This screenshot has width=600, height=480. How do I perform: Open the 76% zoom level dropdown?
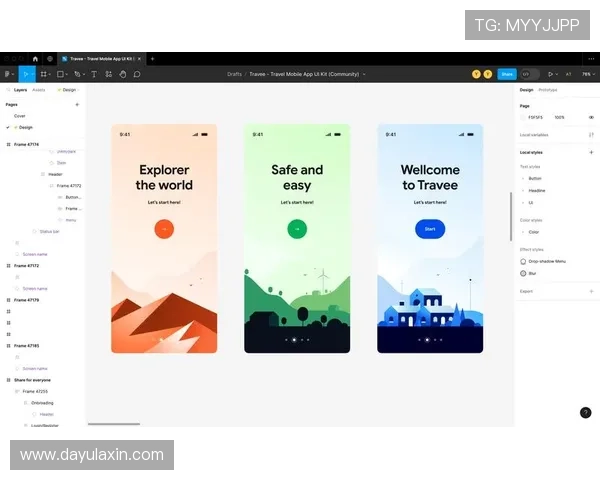click(587, 74)
